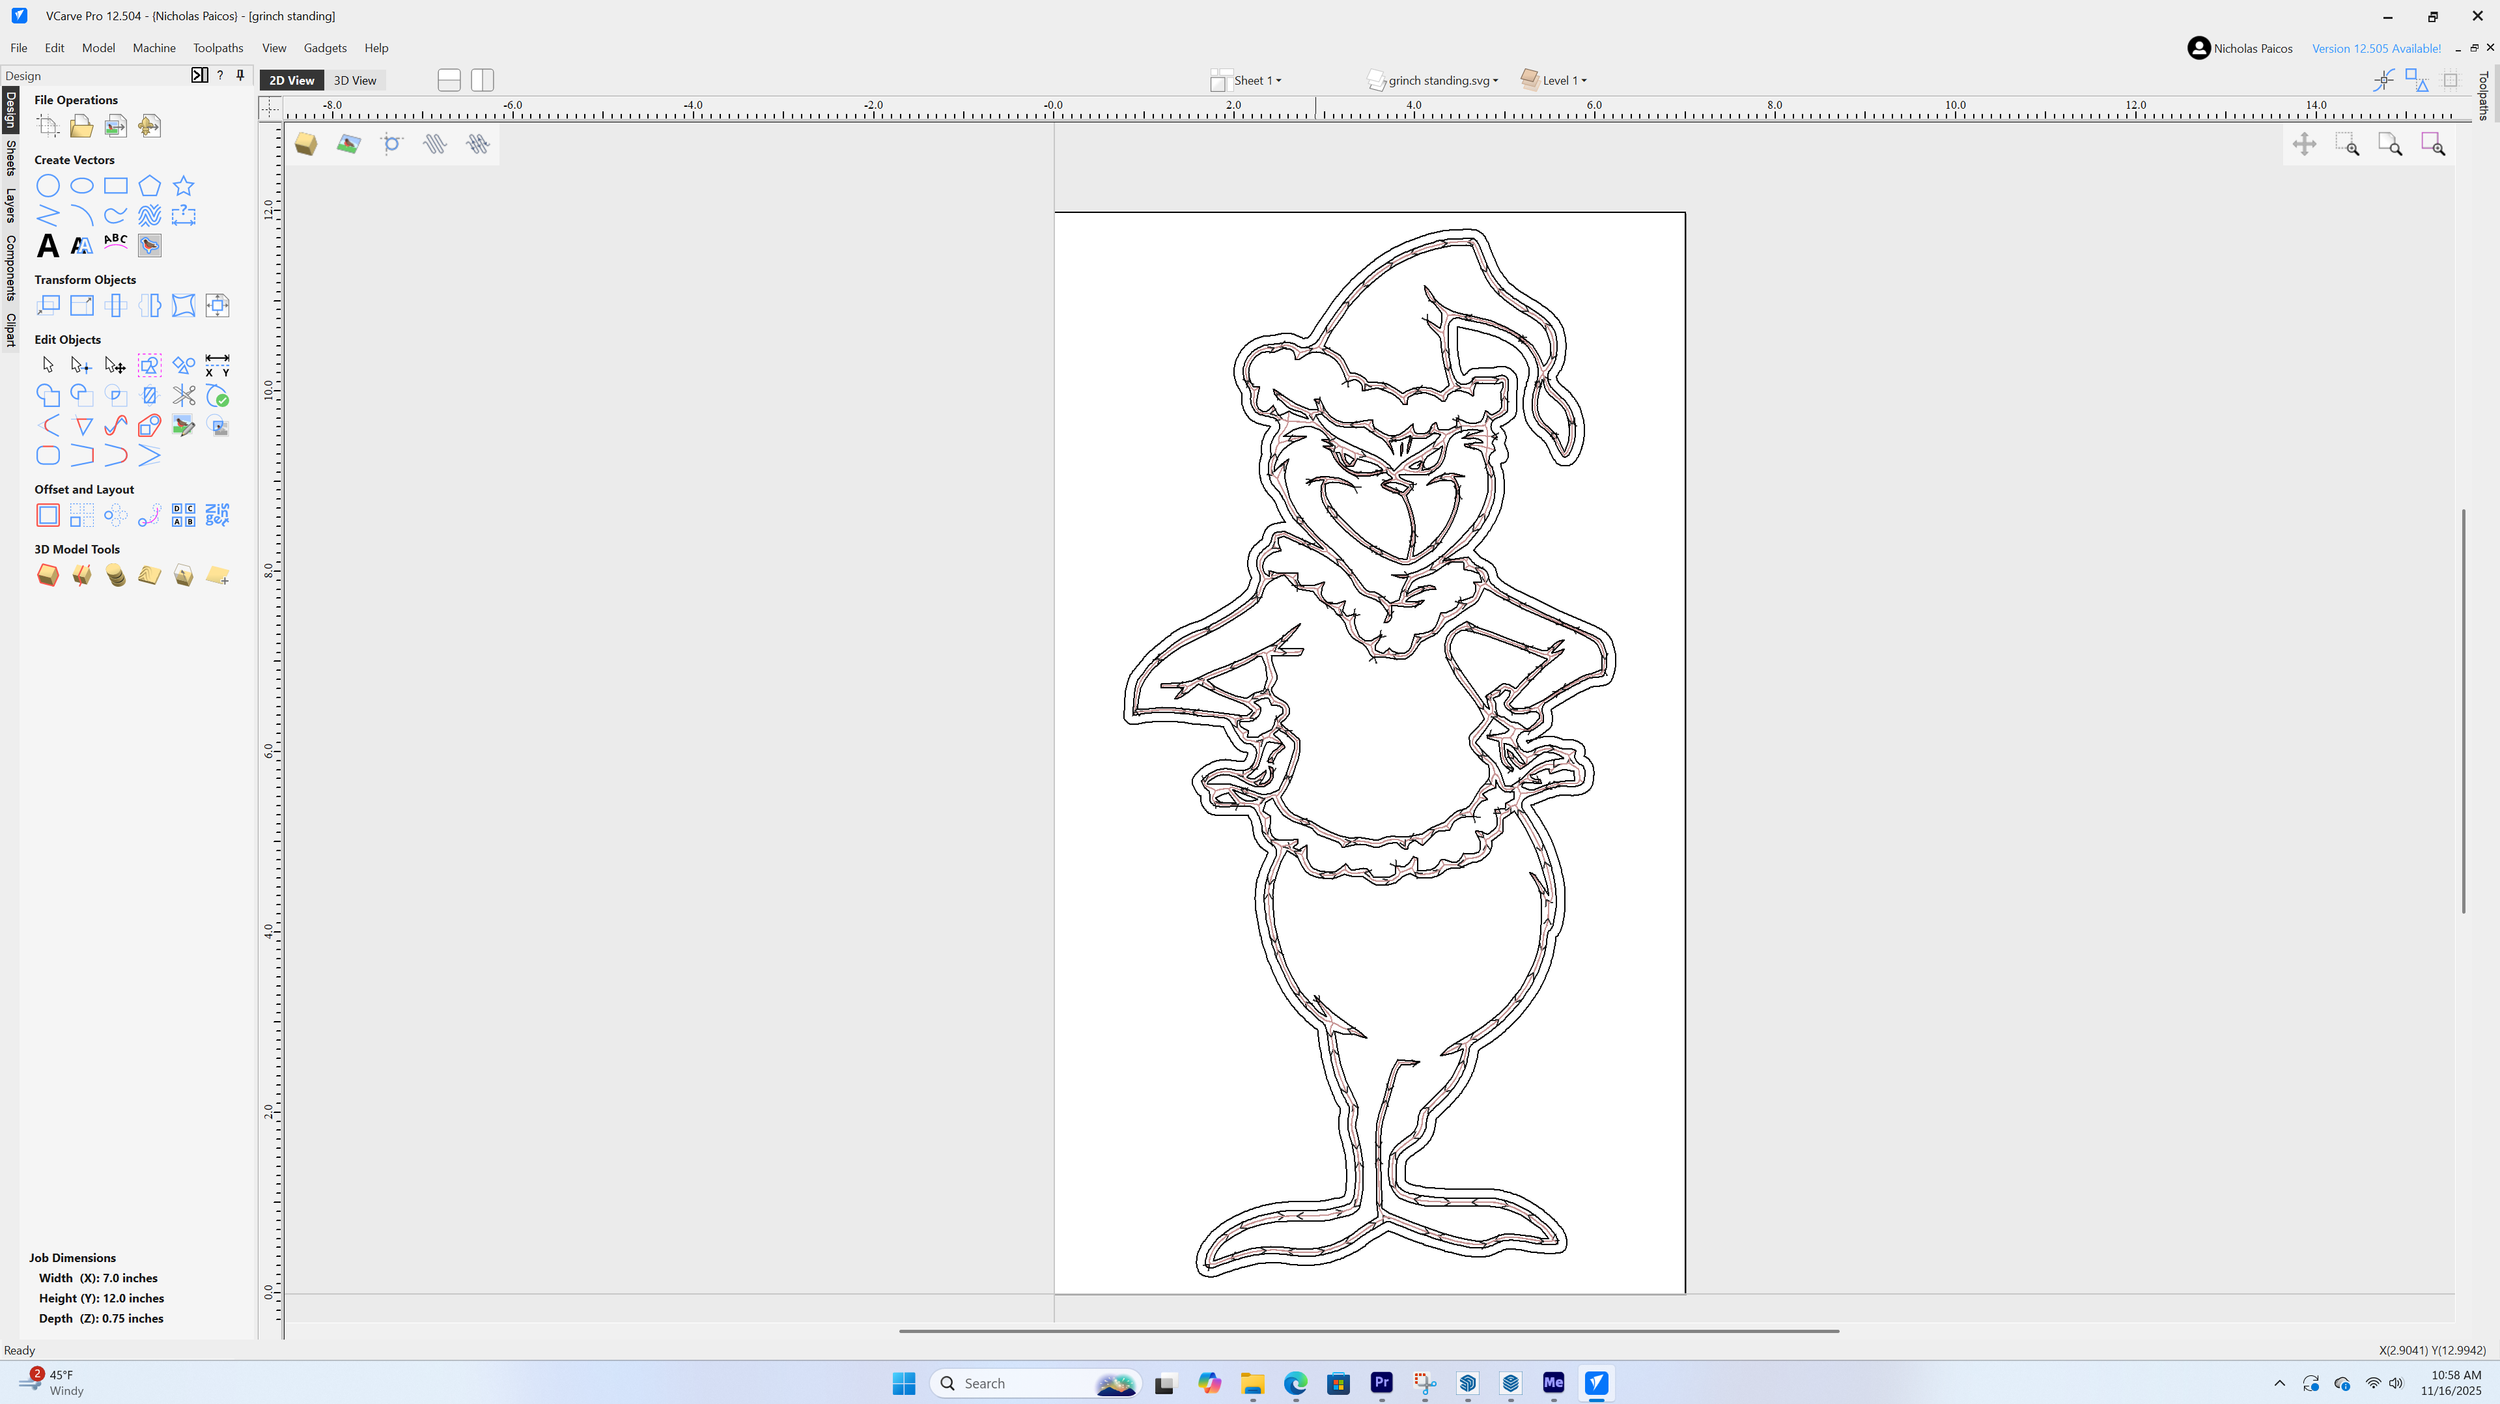Toggle the toolpath preview drawing icon
2500x1404 pixels.
pyautogui.click(x=434, y=145)
